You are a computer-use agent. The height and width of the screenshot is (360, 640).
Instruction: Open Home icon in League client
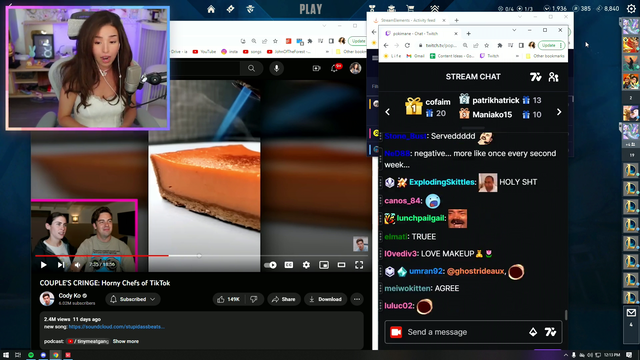[x=211, y=9]
